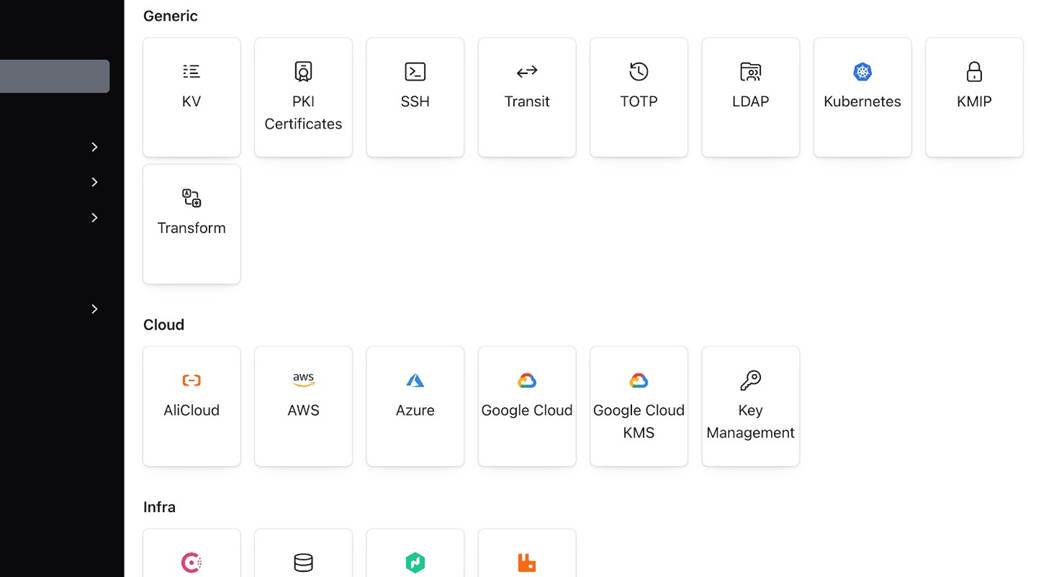This screenshot has height=577, width=1059.
Task: Pick the Transit engine arrows icon
Action: tap(527, 72)
